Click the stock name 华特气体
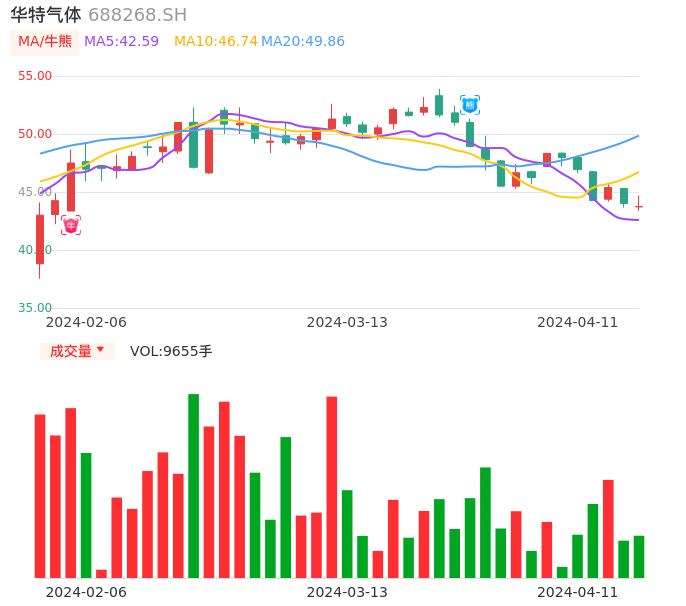686x606 pixels. [x=46, y=15]
